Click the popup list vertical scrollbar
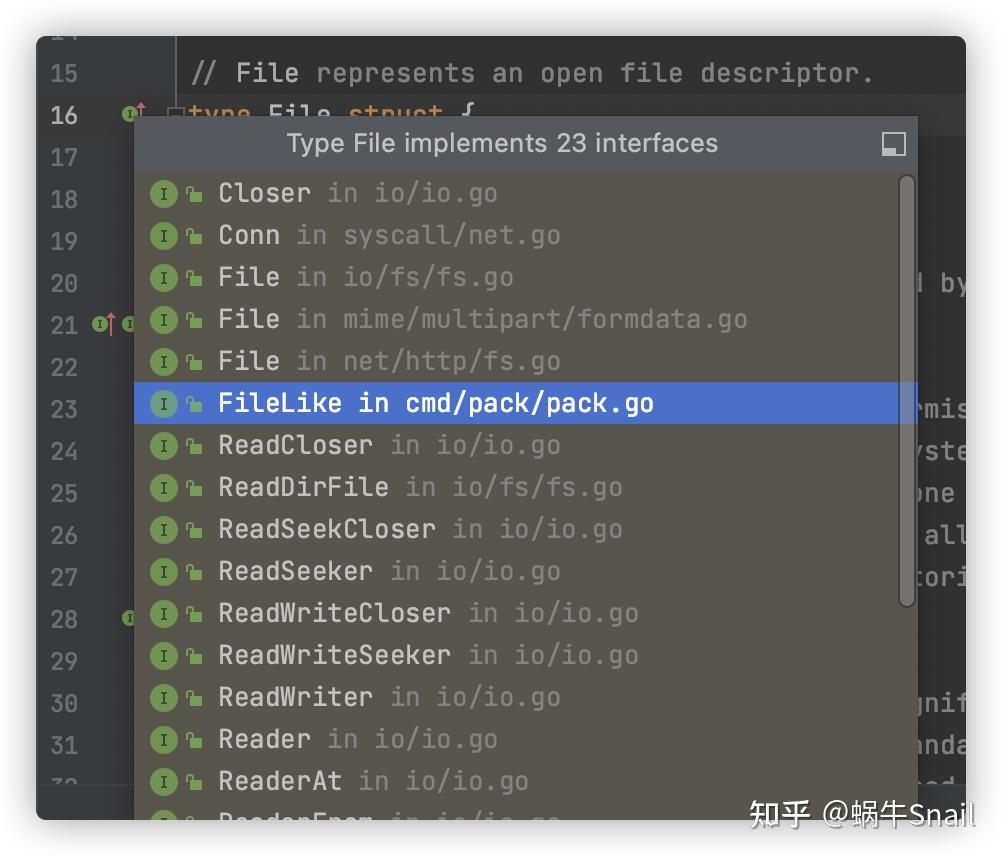The width and height of the screenshot is (1002, 856). click(906, 390)
